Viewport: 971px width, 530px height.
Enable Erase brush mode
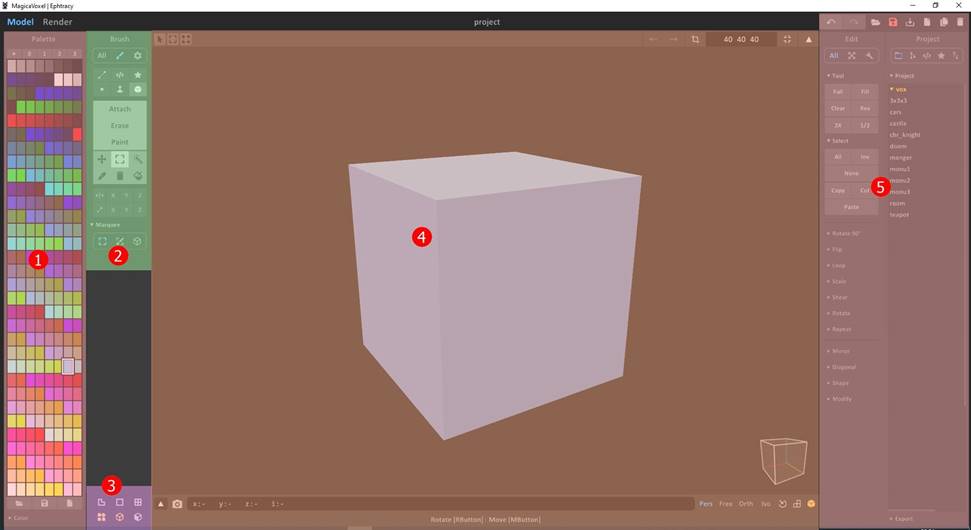coord(119,125)
